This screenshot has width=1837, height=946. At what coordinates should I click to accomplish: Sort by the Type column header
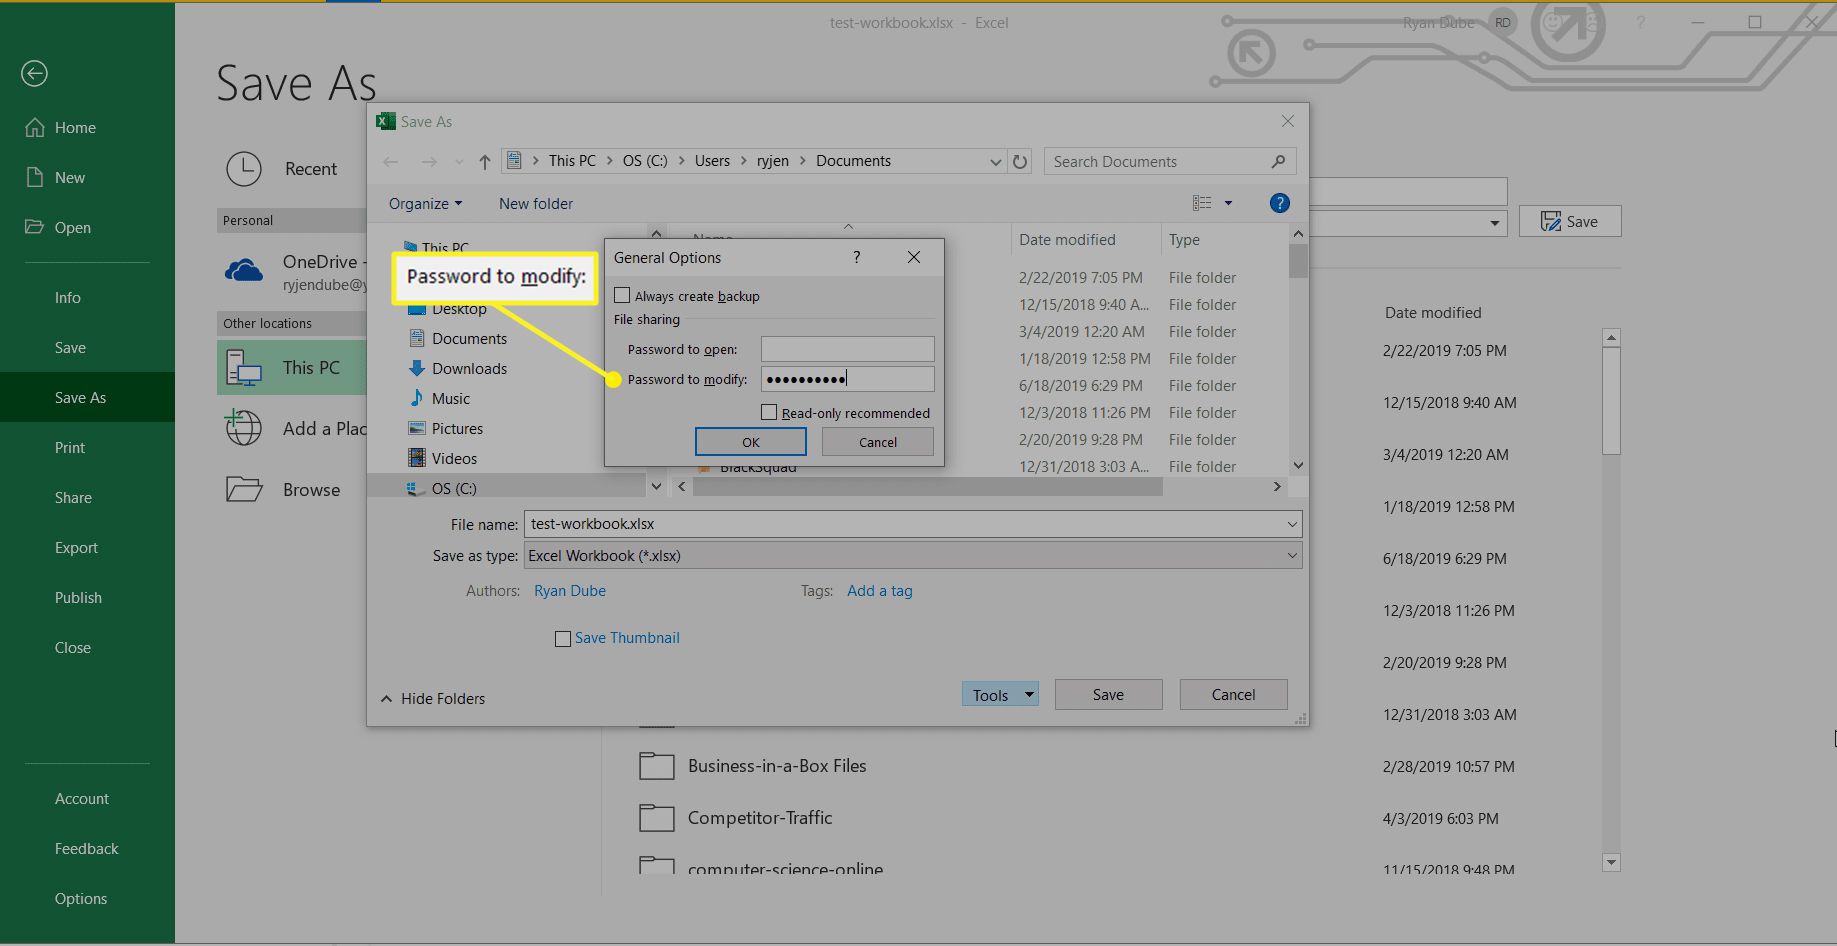point(1184,239)
